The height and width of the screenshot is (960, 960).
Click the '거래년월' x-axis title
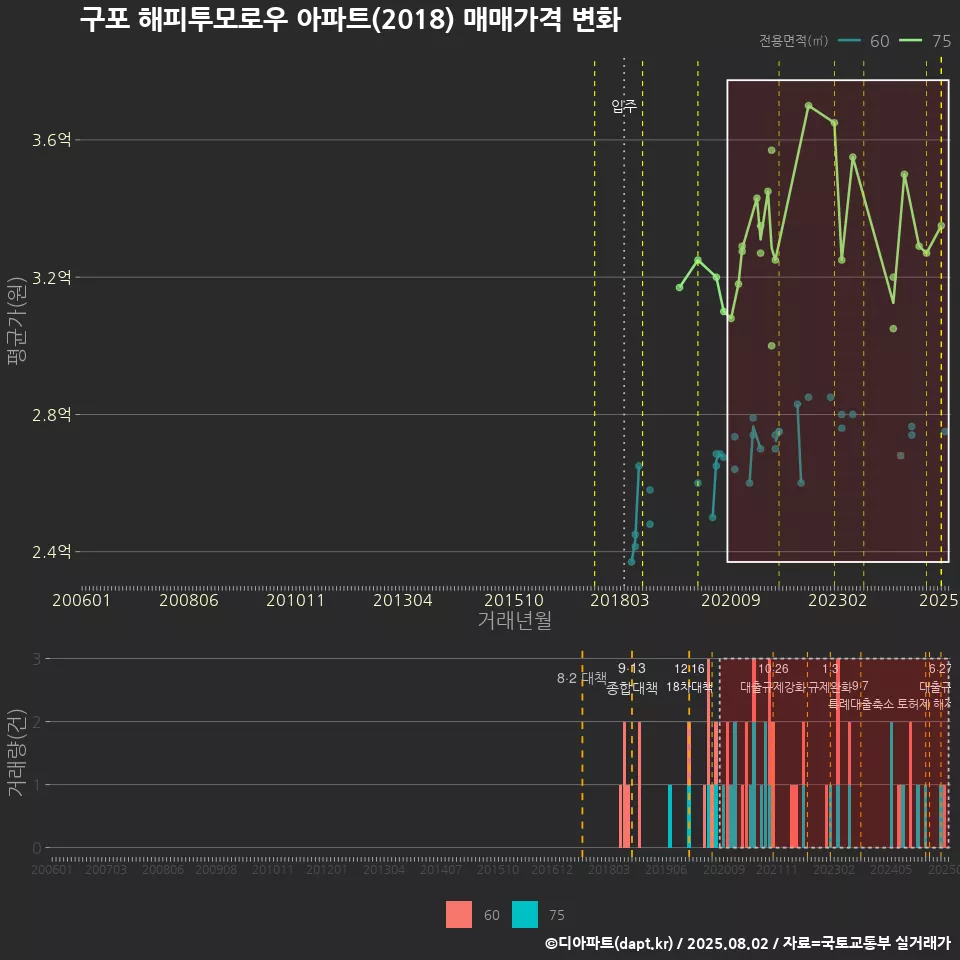(x=514, y=620)
